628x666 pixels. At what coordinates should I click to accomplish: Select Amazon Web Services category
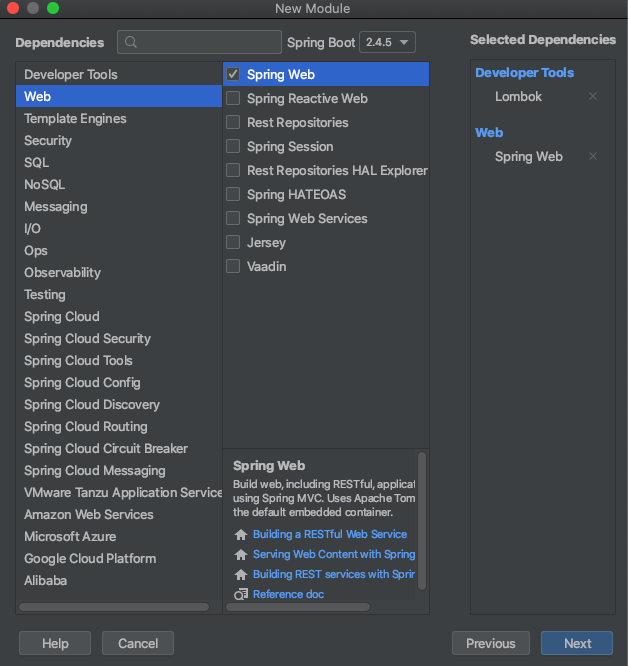tap(119, 514)
